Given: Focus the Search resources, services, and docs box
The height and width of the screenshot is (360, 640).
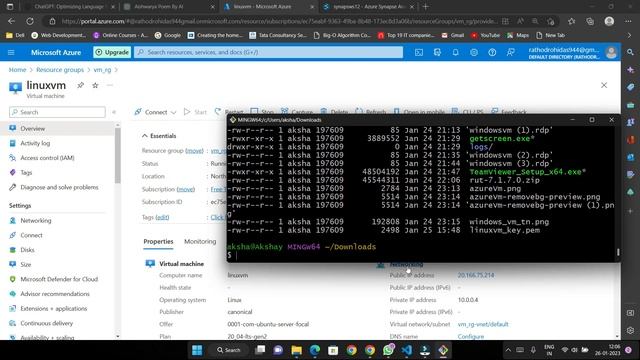Looking at the screenshot, I should coord(269,52).
